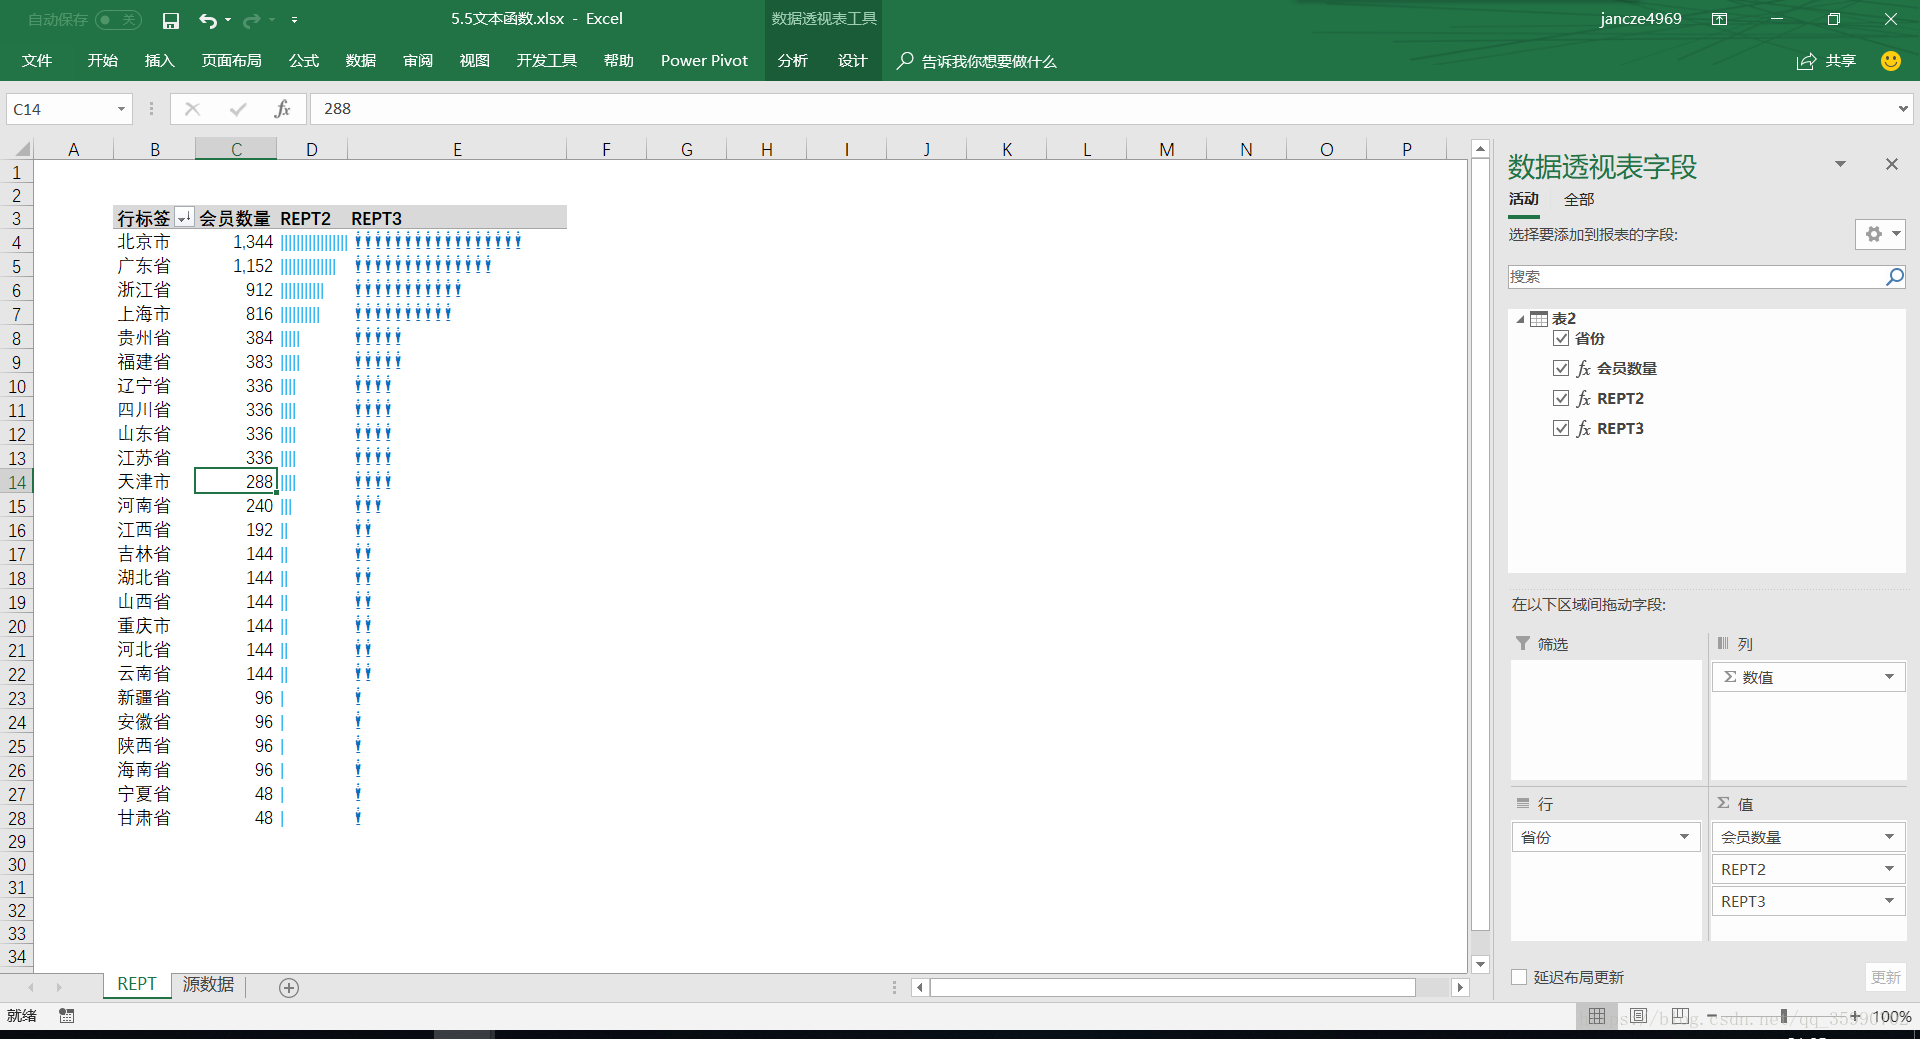Select the cell with value 1,152
This screenshot has height=1039, width=1920.
tap(236, 266)
